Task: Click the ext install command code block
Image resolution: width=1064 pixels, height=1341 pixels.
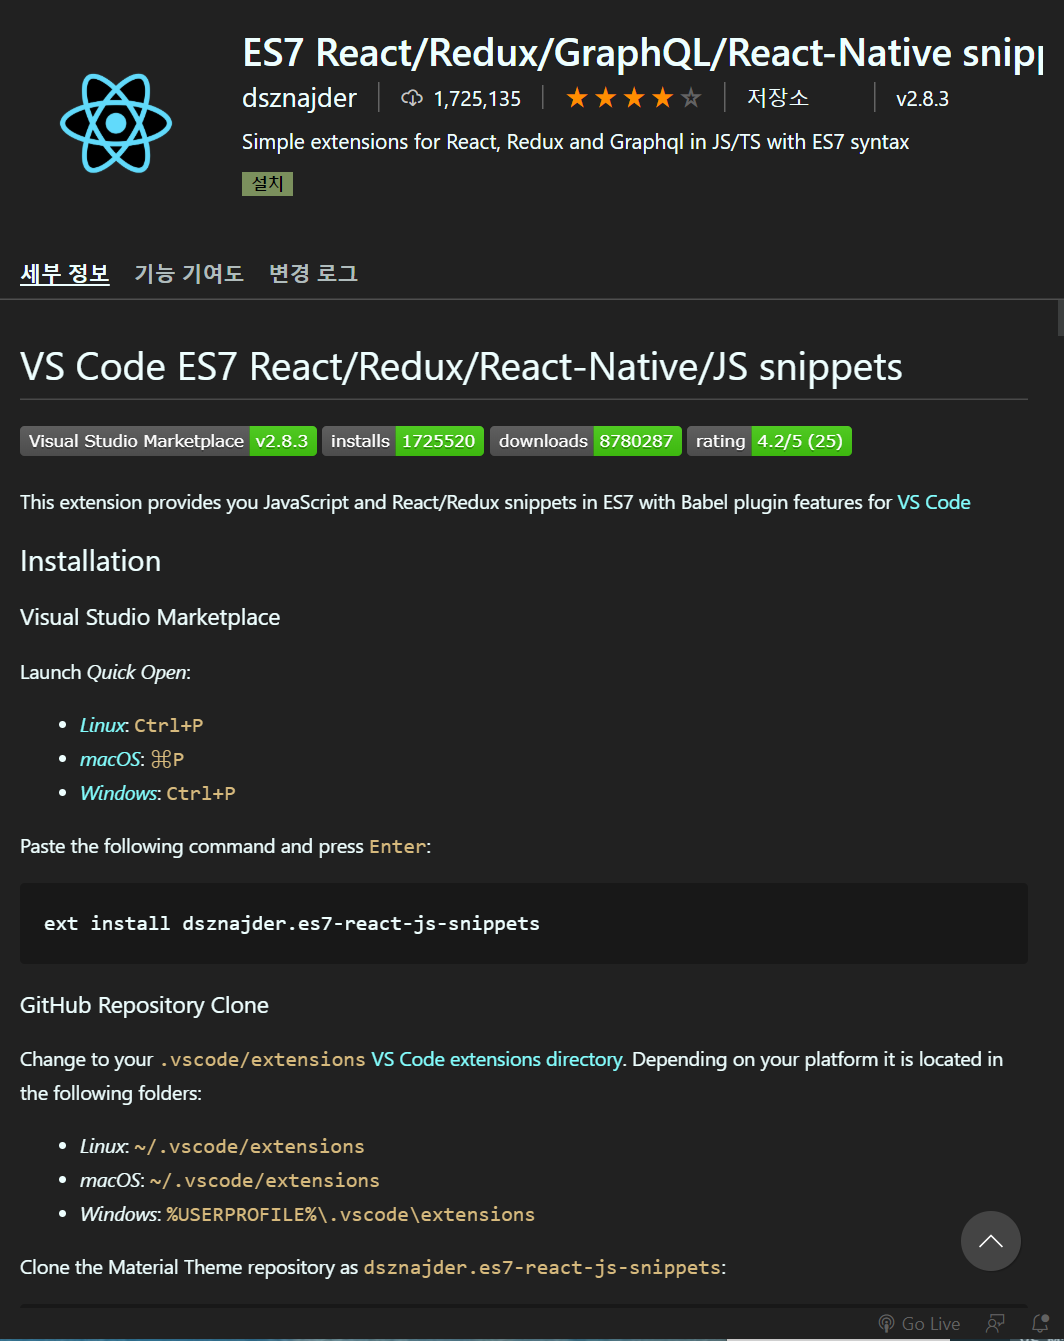Action: coord(524,923)
